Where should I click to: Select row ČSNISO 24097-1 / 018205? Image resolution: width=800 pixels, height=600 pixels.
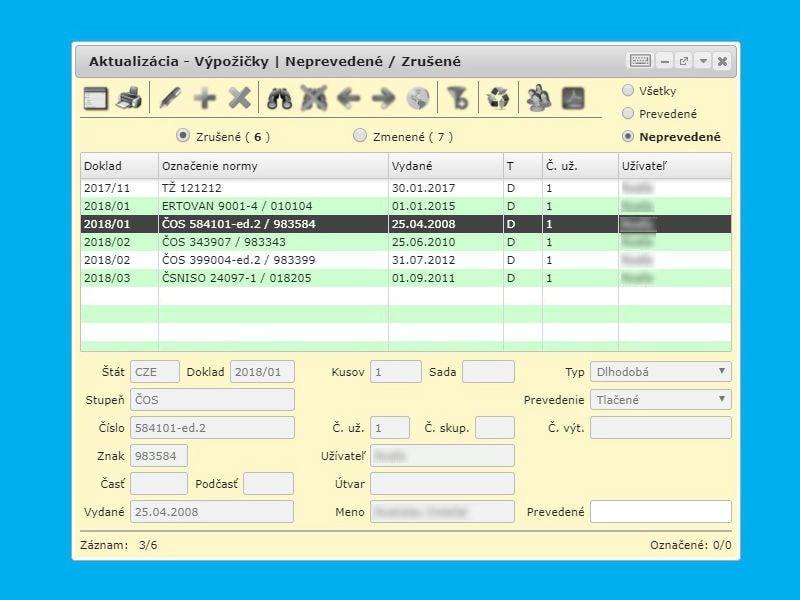coord(406,278)
